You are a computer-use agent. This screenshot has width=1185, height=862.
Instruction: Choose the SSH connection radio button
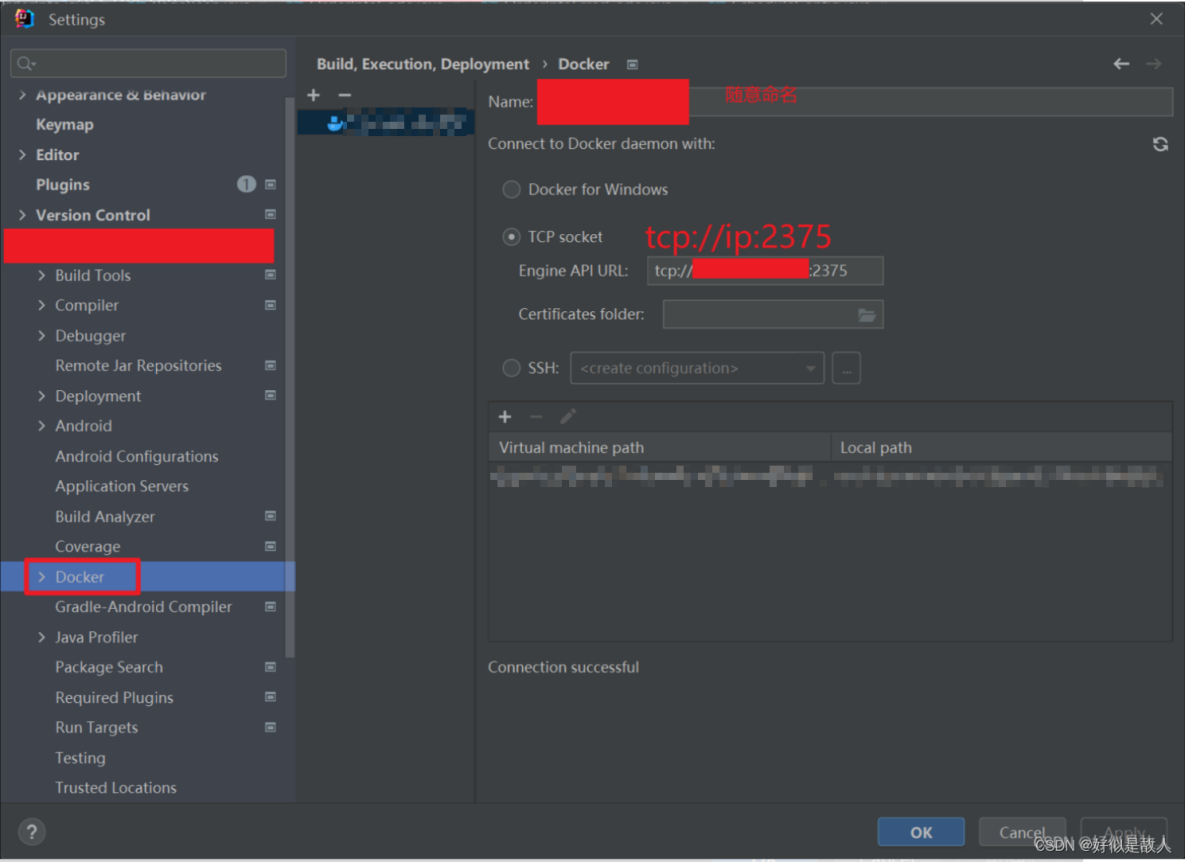(511, 368)
